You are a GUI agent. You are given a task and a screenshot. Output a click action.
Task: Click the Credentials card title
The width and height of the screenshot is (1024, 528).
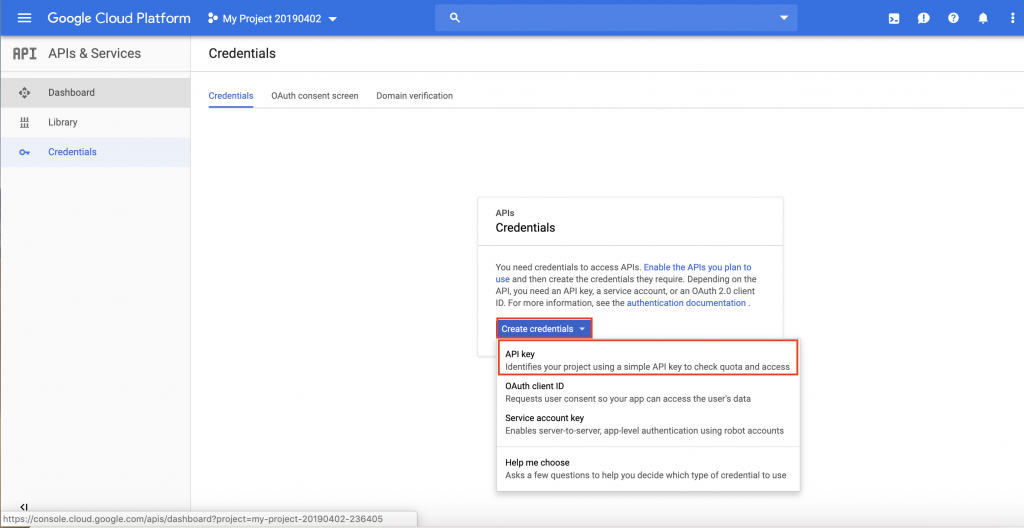(525, 228)
